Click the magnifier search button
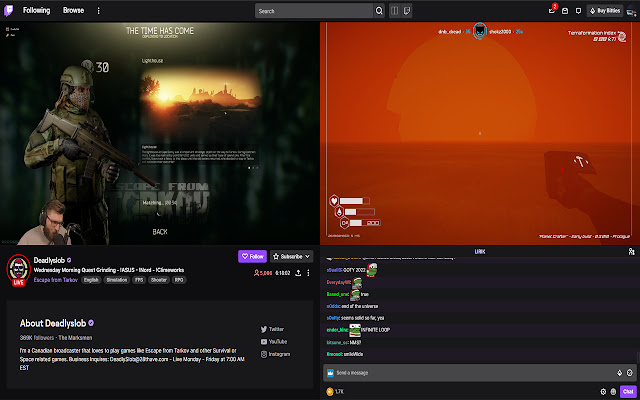Viewport: 640px width, 400px height. tap(379, 11)
